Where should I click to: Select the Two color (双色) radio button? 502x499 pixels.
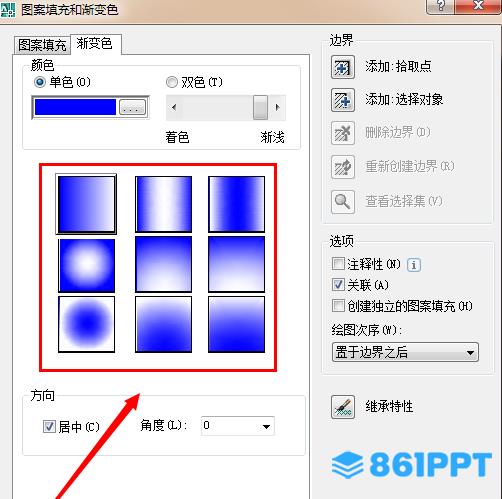(172, 82)
